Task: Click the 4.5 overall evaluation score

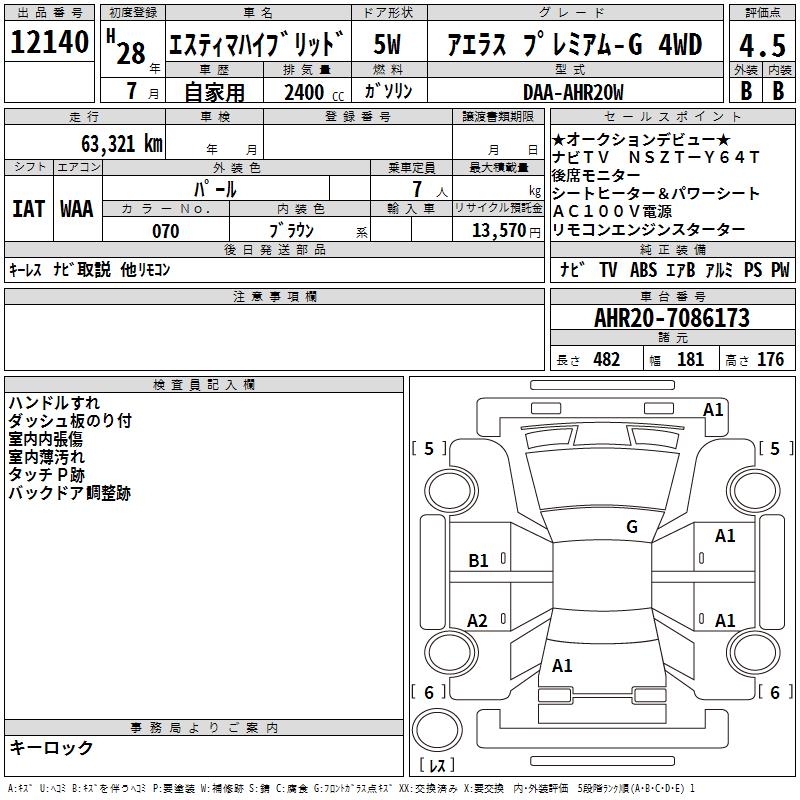Action: click(x=761, y=45)
